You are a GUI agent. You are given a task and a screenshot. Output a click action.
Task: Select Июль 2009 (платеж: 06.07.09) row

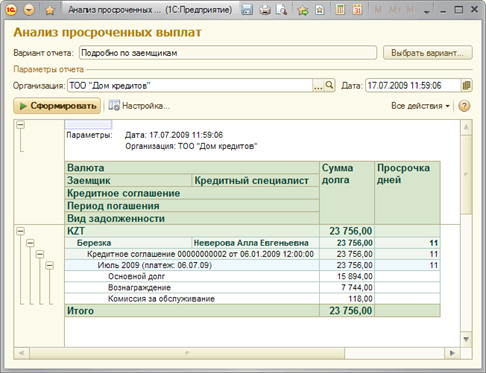click(x=192, y=265)
